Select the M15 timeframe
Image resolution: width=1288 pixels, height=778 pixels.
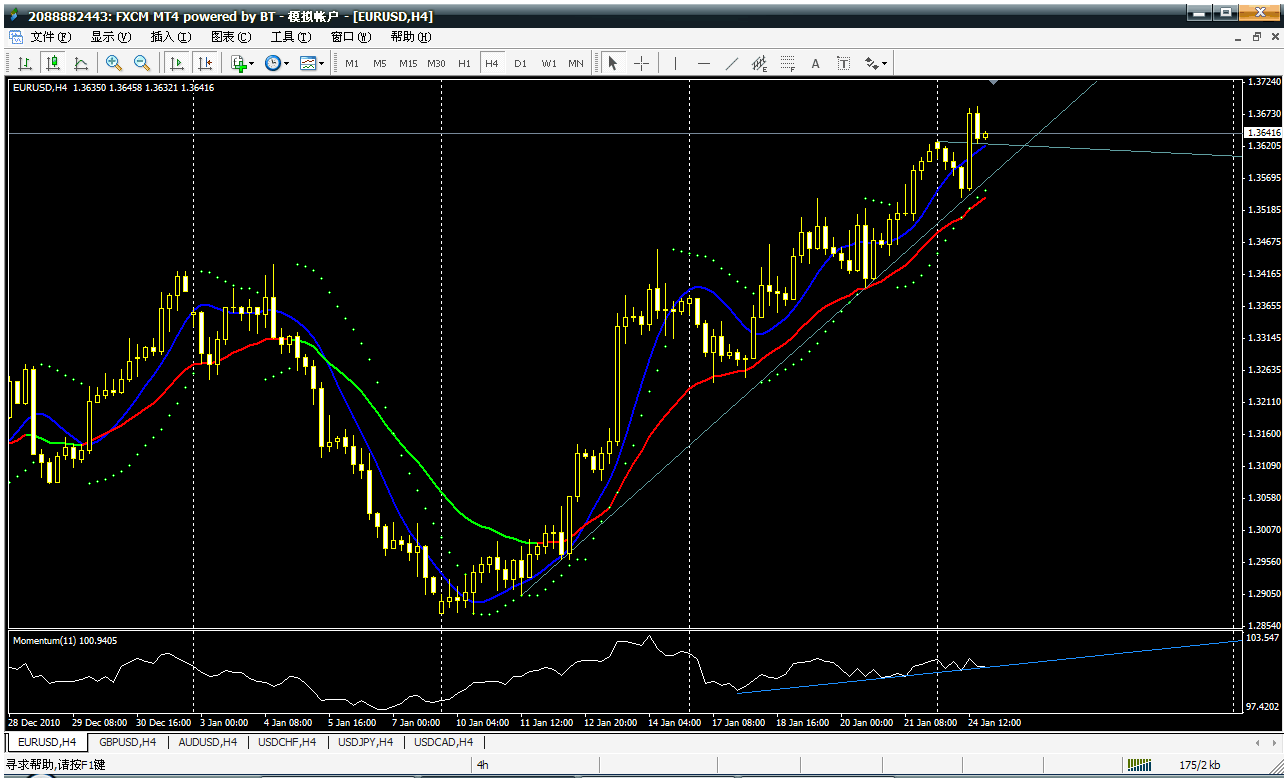pyautogui.click(x=408, y=63)
